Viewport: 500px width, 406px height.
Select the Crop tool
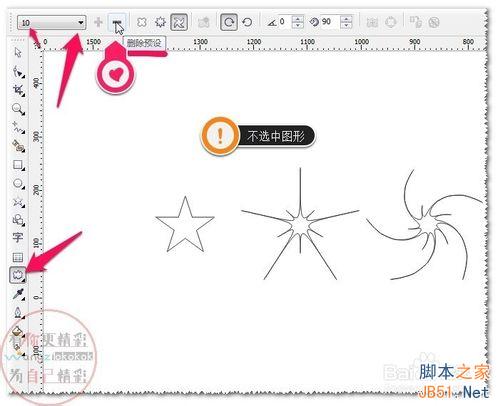(x=18, y=90)
